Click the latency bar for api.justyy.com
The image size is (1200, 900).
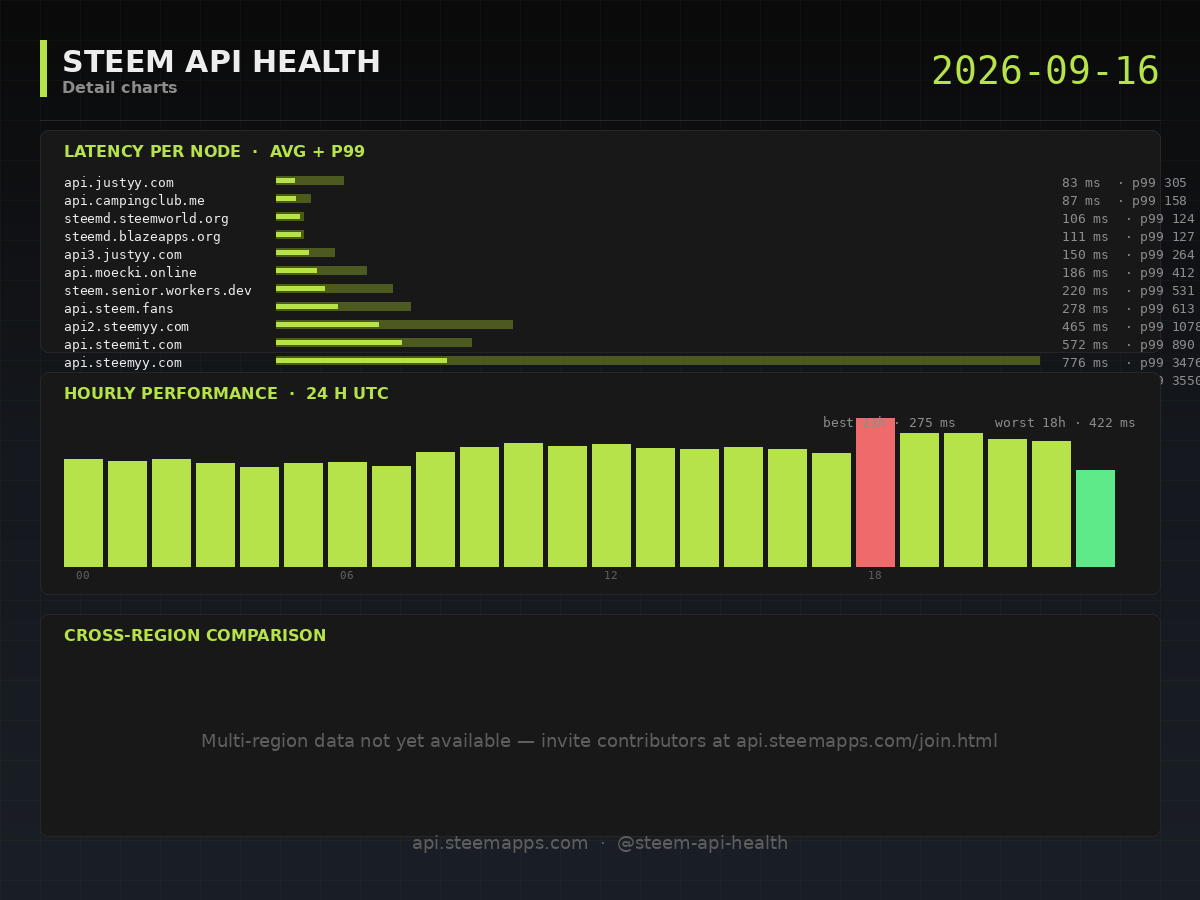tap(310, 181)
